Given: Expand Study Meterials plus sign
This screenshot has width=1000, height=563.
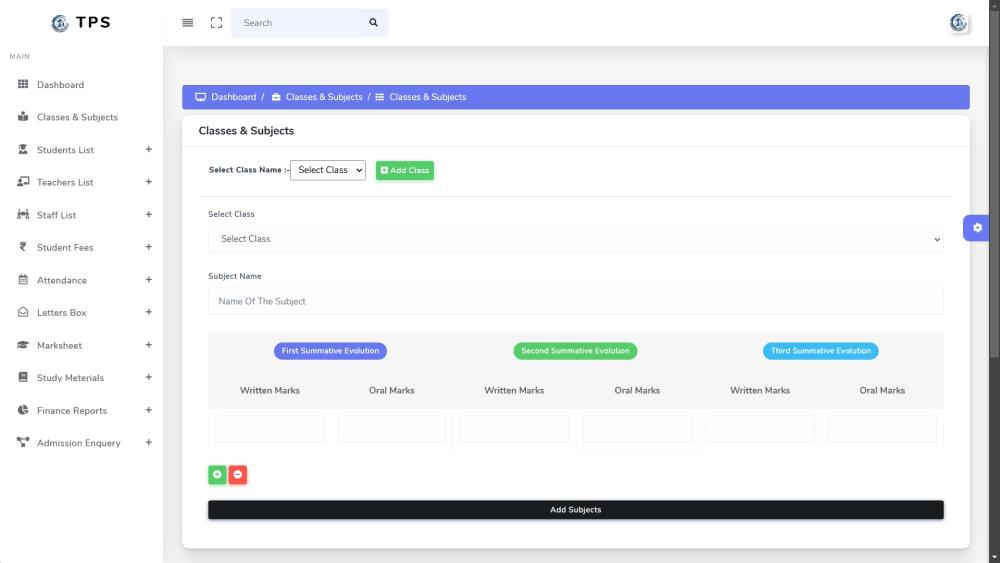Looking at the screenshot, I should (149, 377).
